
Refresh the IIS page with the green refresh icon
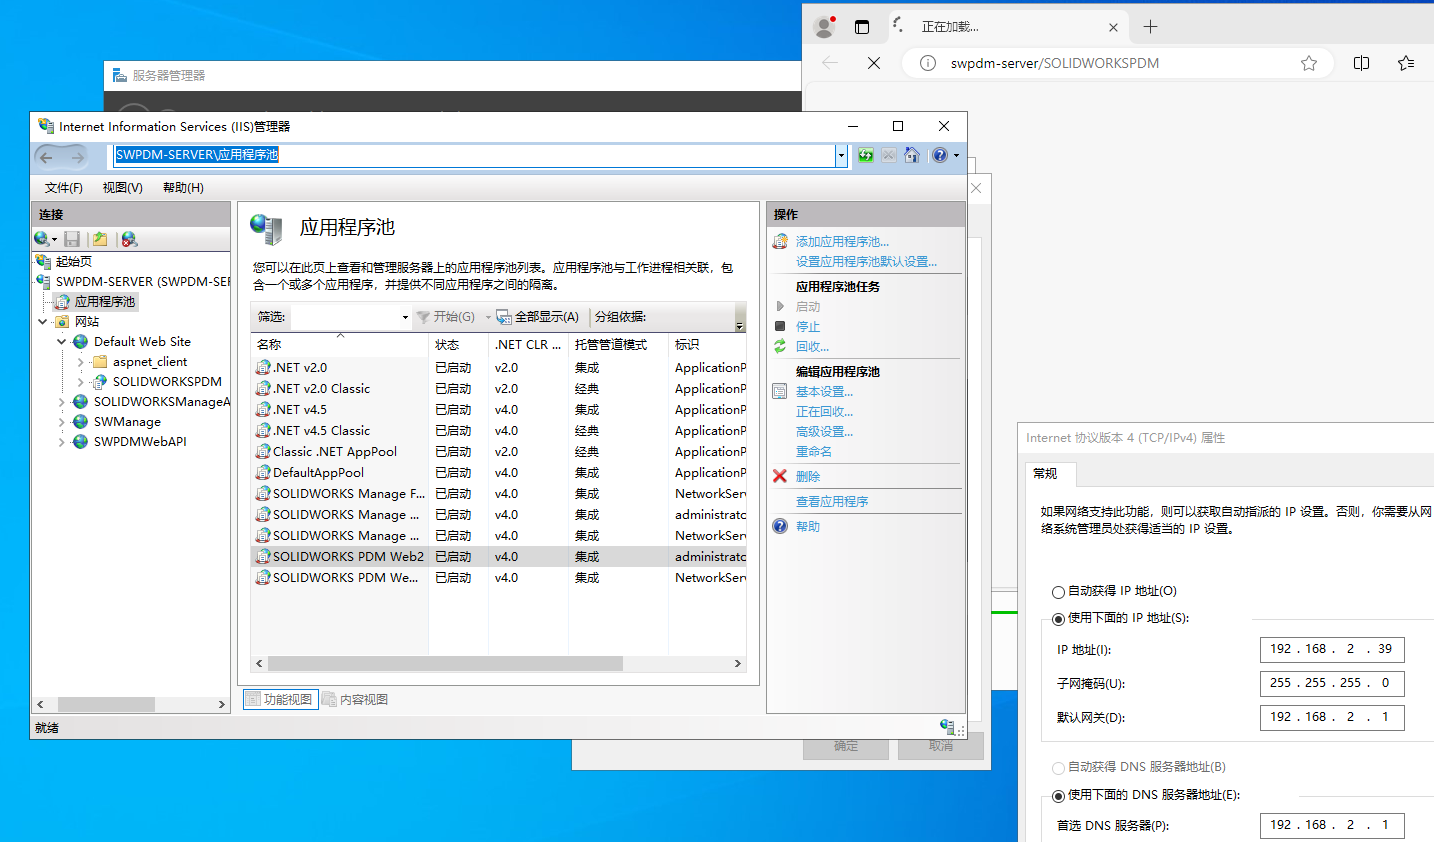[866, 155]
